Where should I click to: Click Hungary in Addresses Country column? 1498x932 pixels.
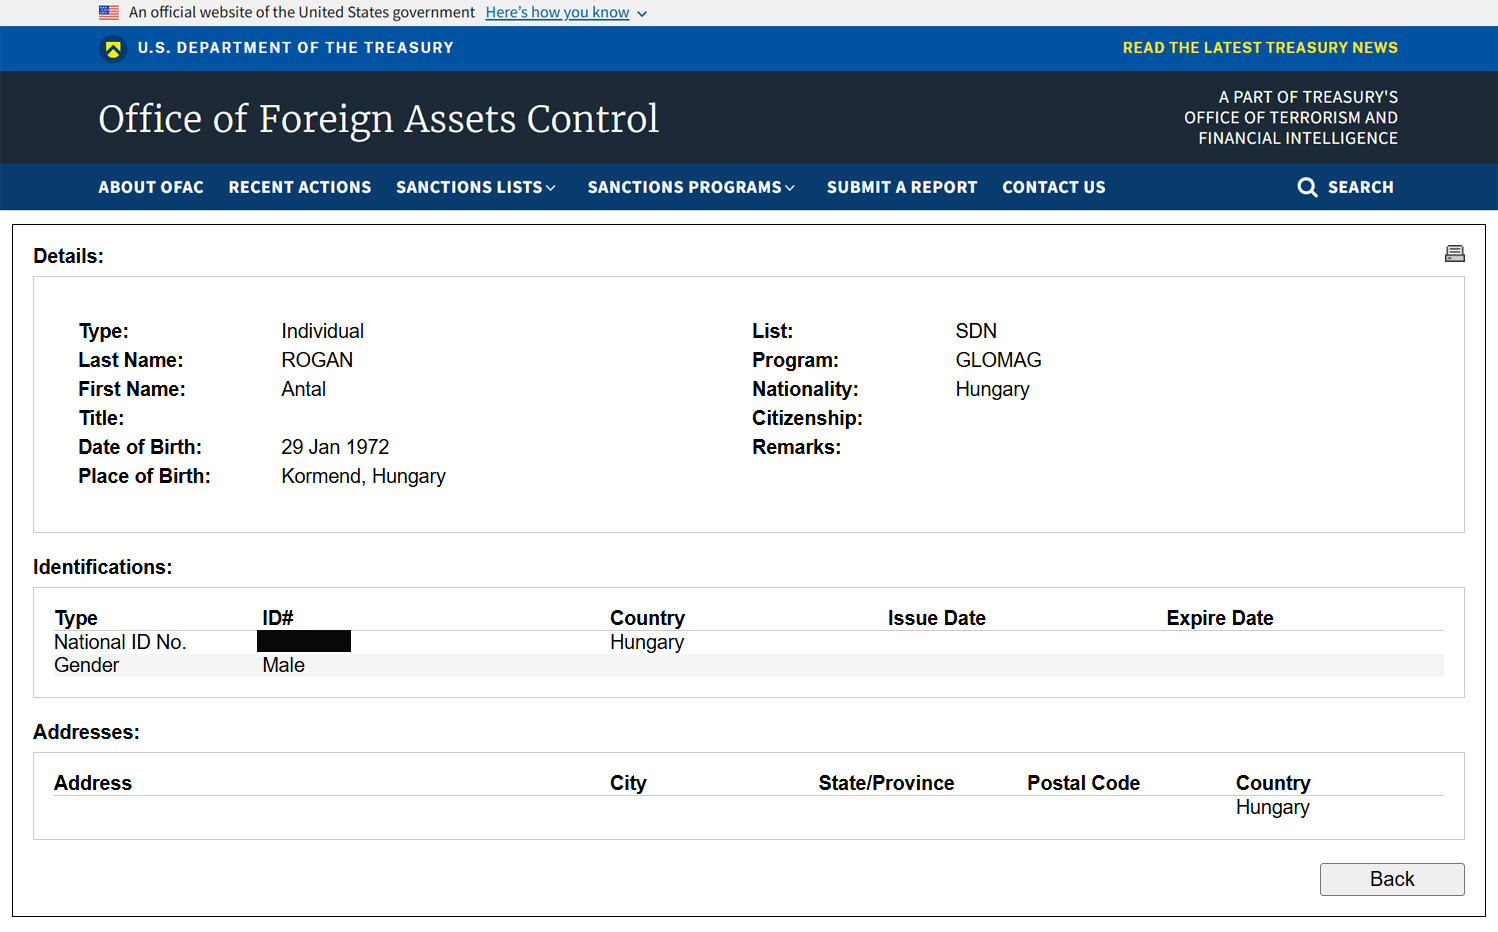click(x=1272, y=807)
